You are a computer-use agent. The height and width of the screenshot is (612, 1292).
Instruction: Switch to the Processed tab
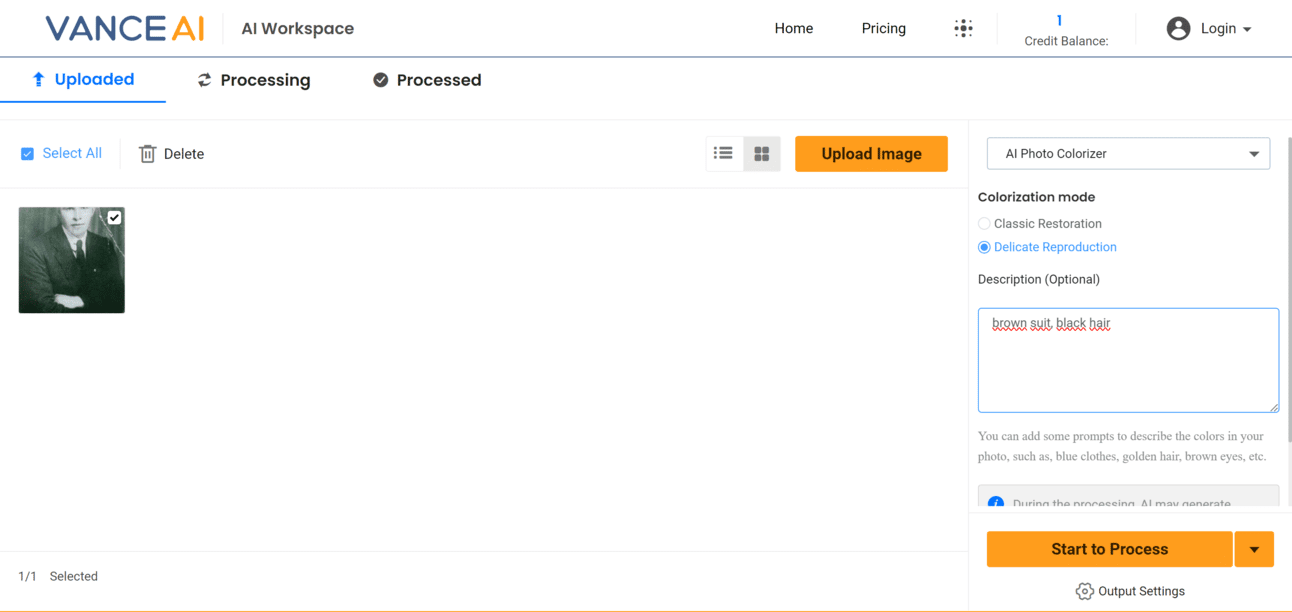[427, 80]
